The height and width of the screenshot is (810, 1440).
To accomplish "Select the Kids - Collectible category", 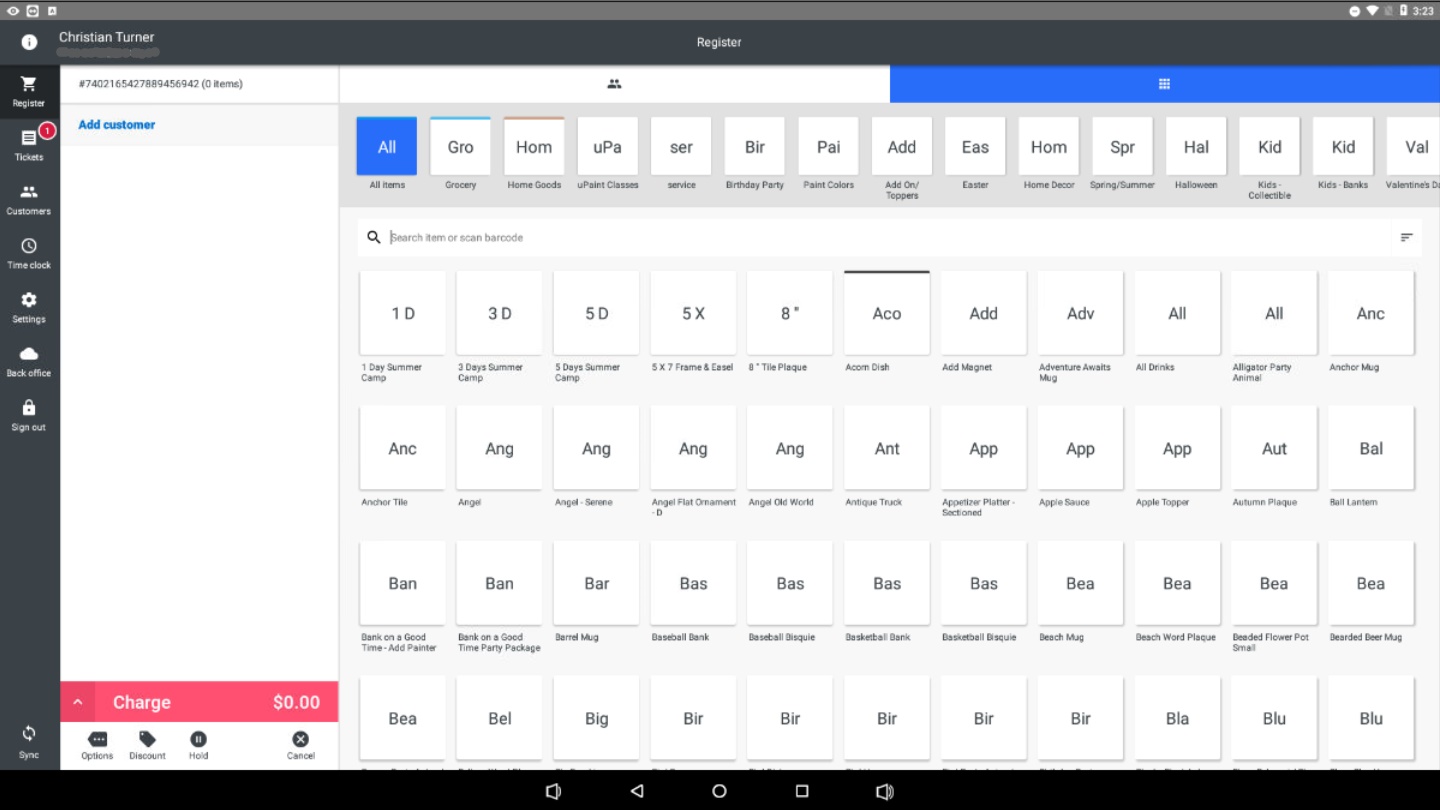I will [1270, 158].
